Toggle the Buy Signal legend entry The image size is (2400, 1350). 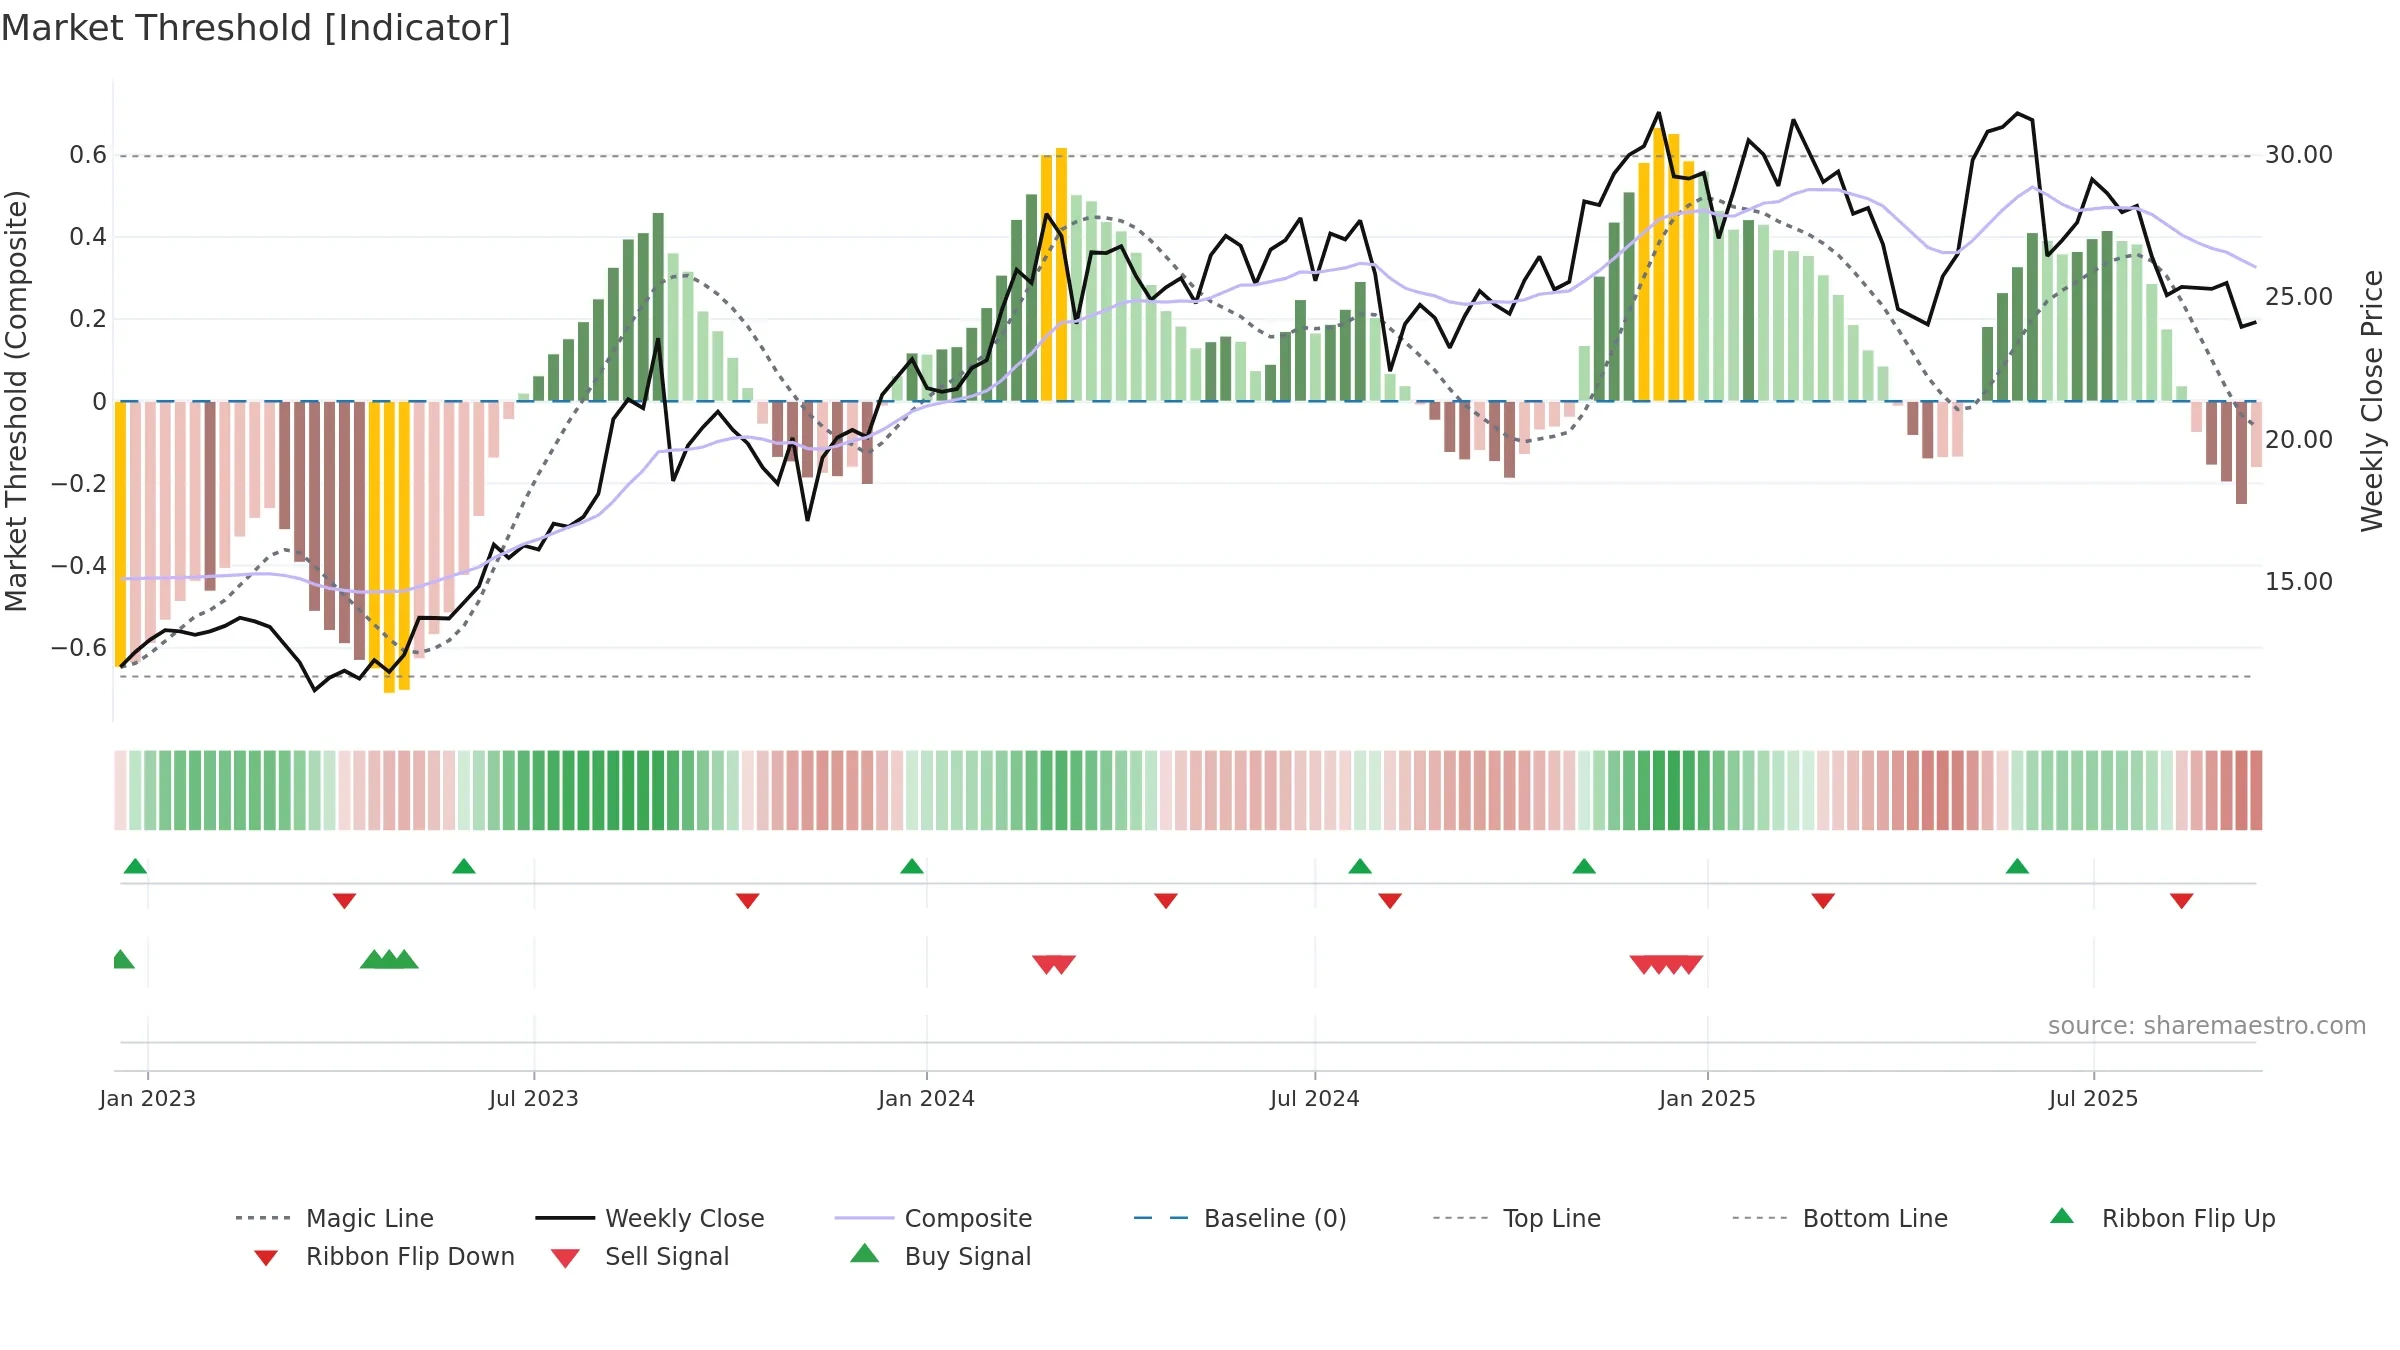pyautogui.click(x=941, y=1256)
